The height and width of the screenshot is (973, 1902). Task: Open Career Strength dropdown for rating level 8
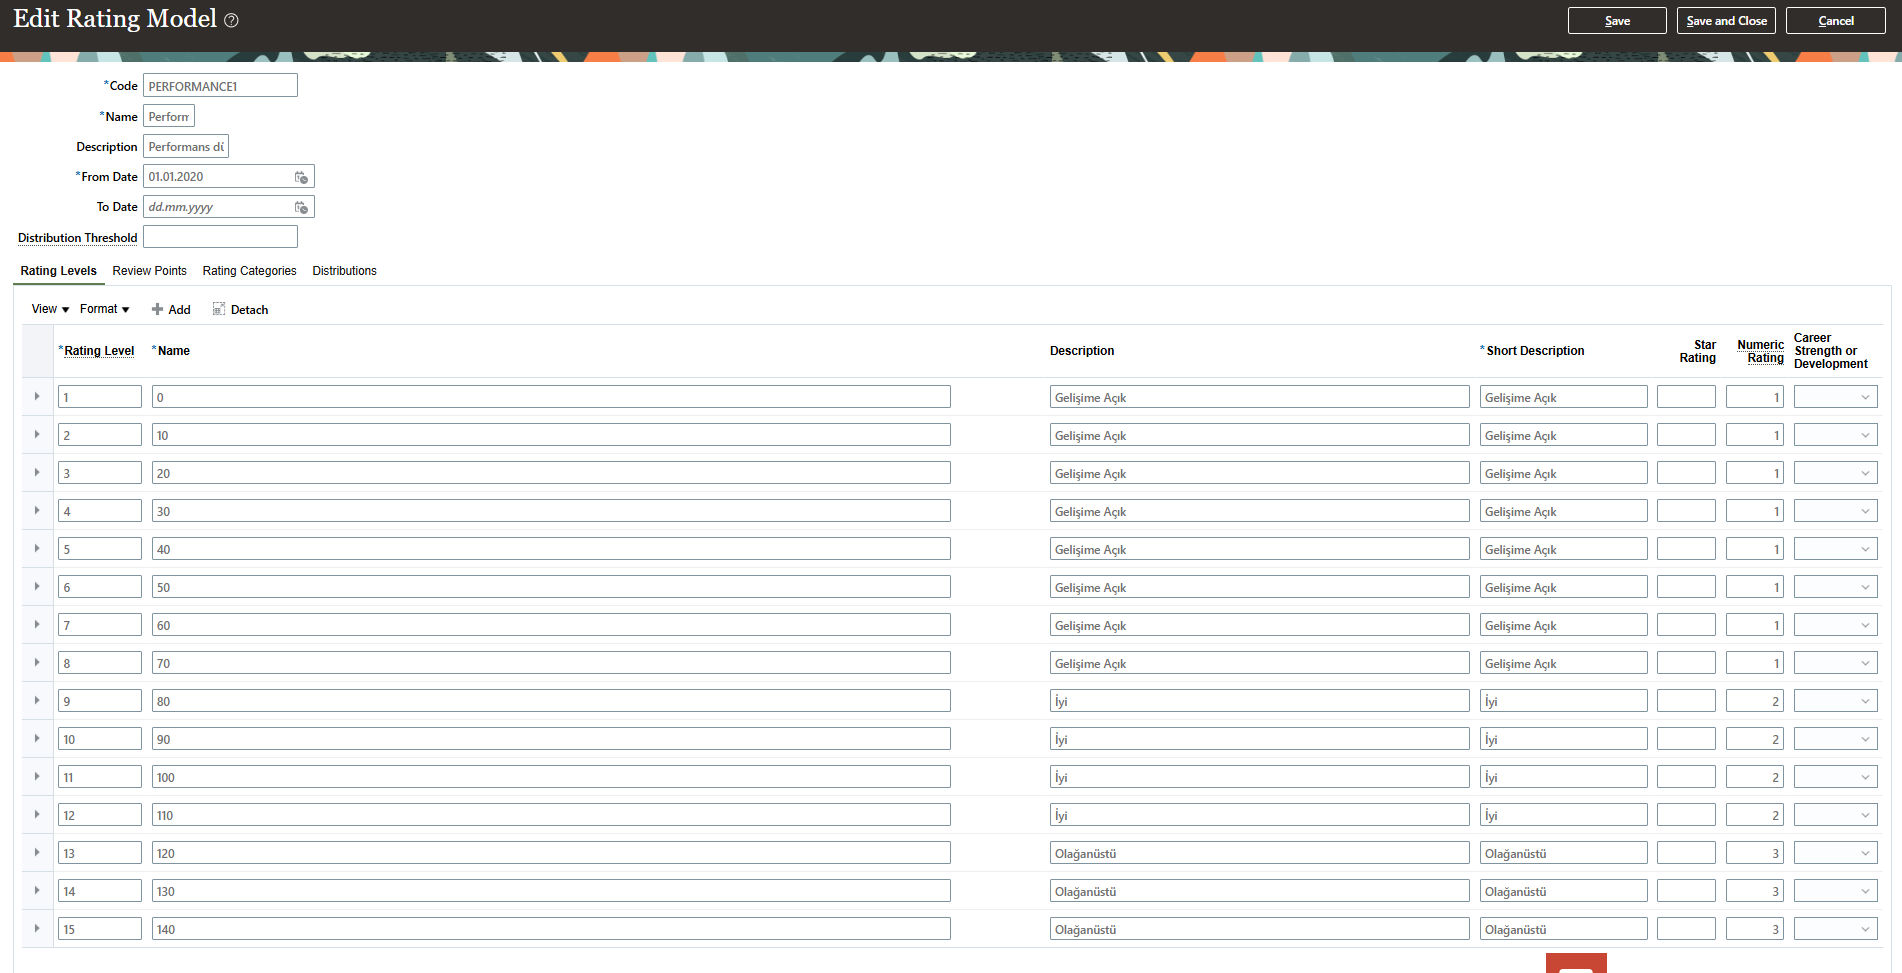click(1835, 663)
